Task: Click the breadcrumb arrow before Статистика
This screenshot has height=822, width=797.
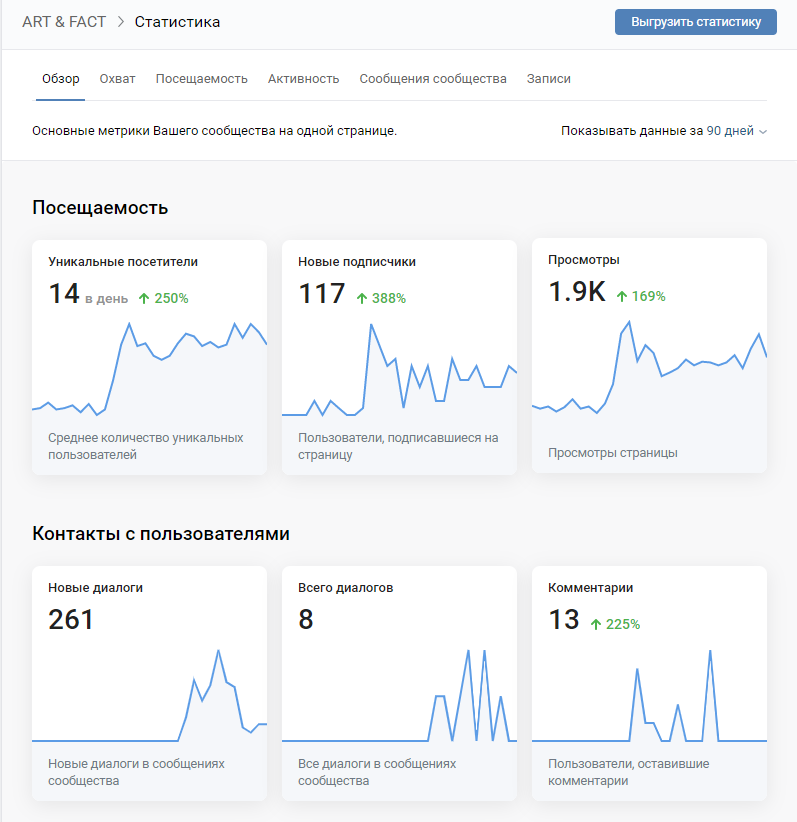Action: 120,22
